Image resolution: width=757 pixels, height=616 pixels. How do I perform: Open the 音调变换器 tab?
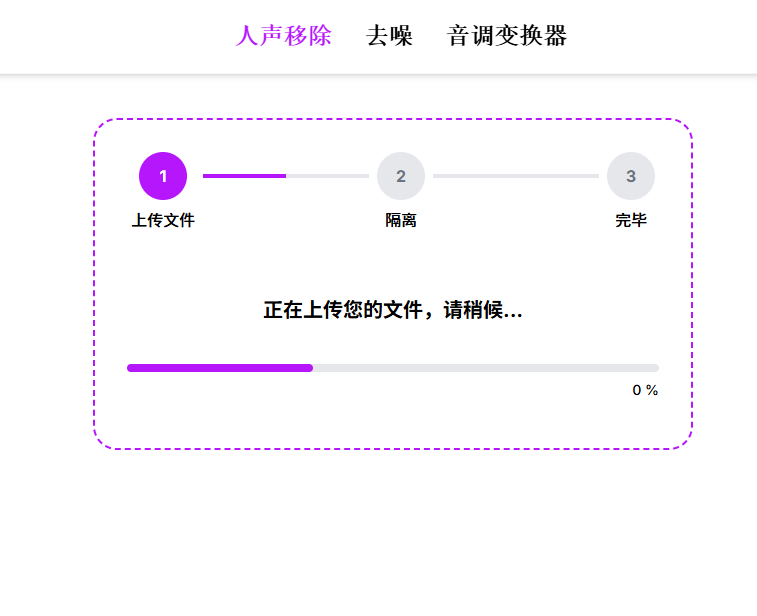[x=507, y=36]
